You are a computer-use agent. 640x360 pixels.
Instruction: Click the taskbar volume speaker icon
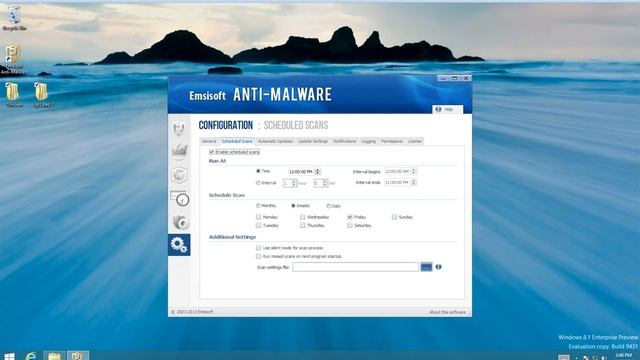coord(604,358)
